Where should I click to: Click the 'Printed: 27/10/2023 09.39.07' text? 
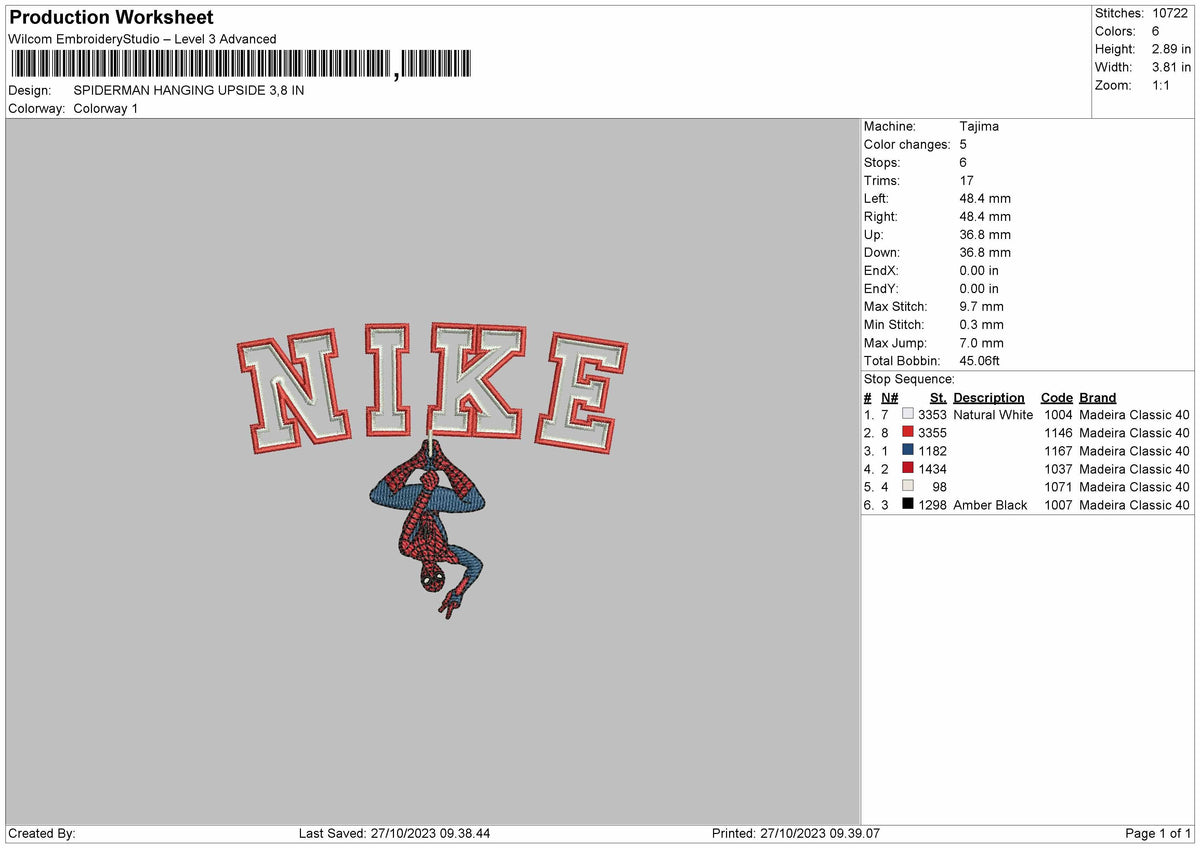[796, 833]
